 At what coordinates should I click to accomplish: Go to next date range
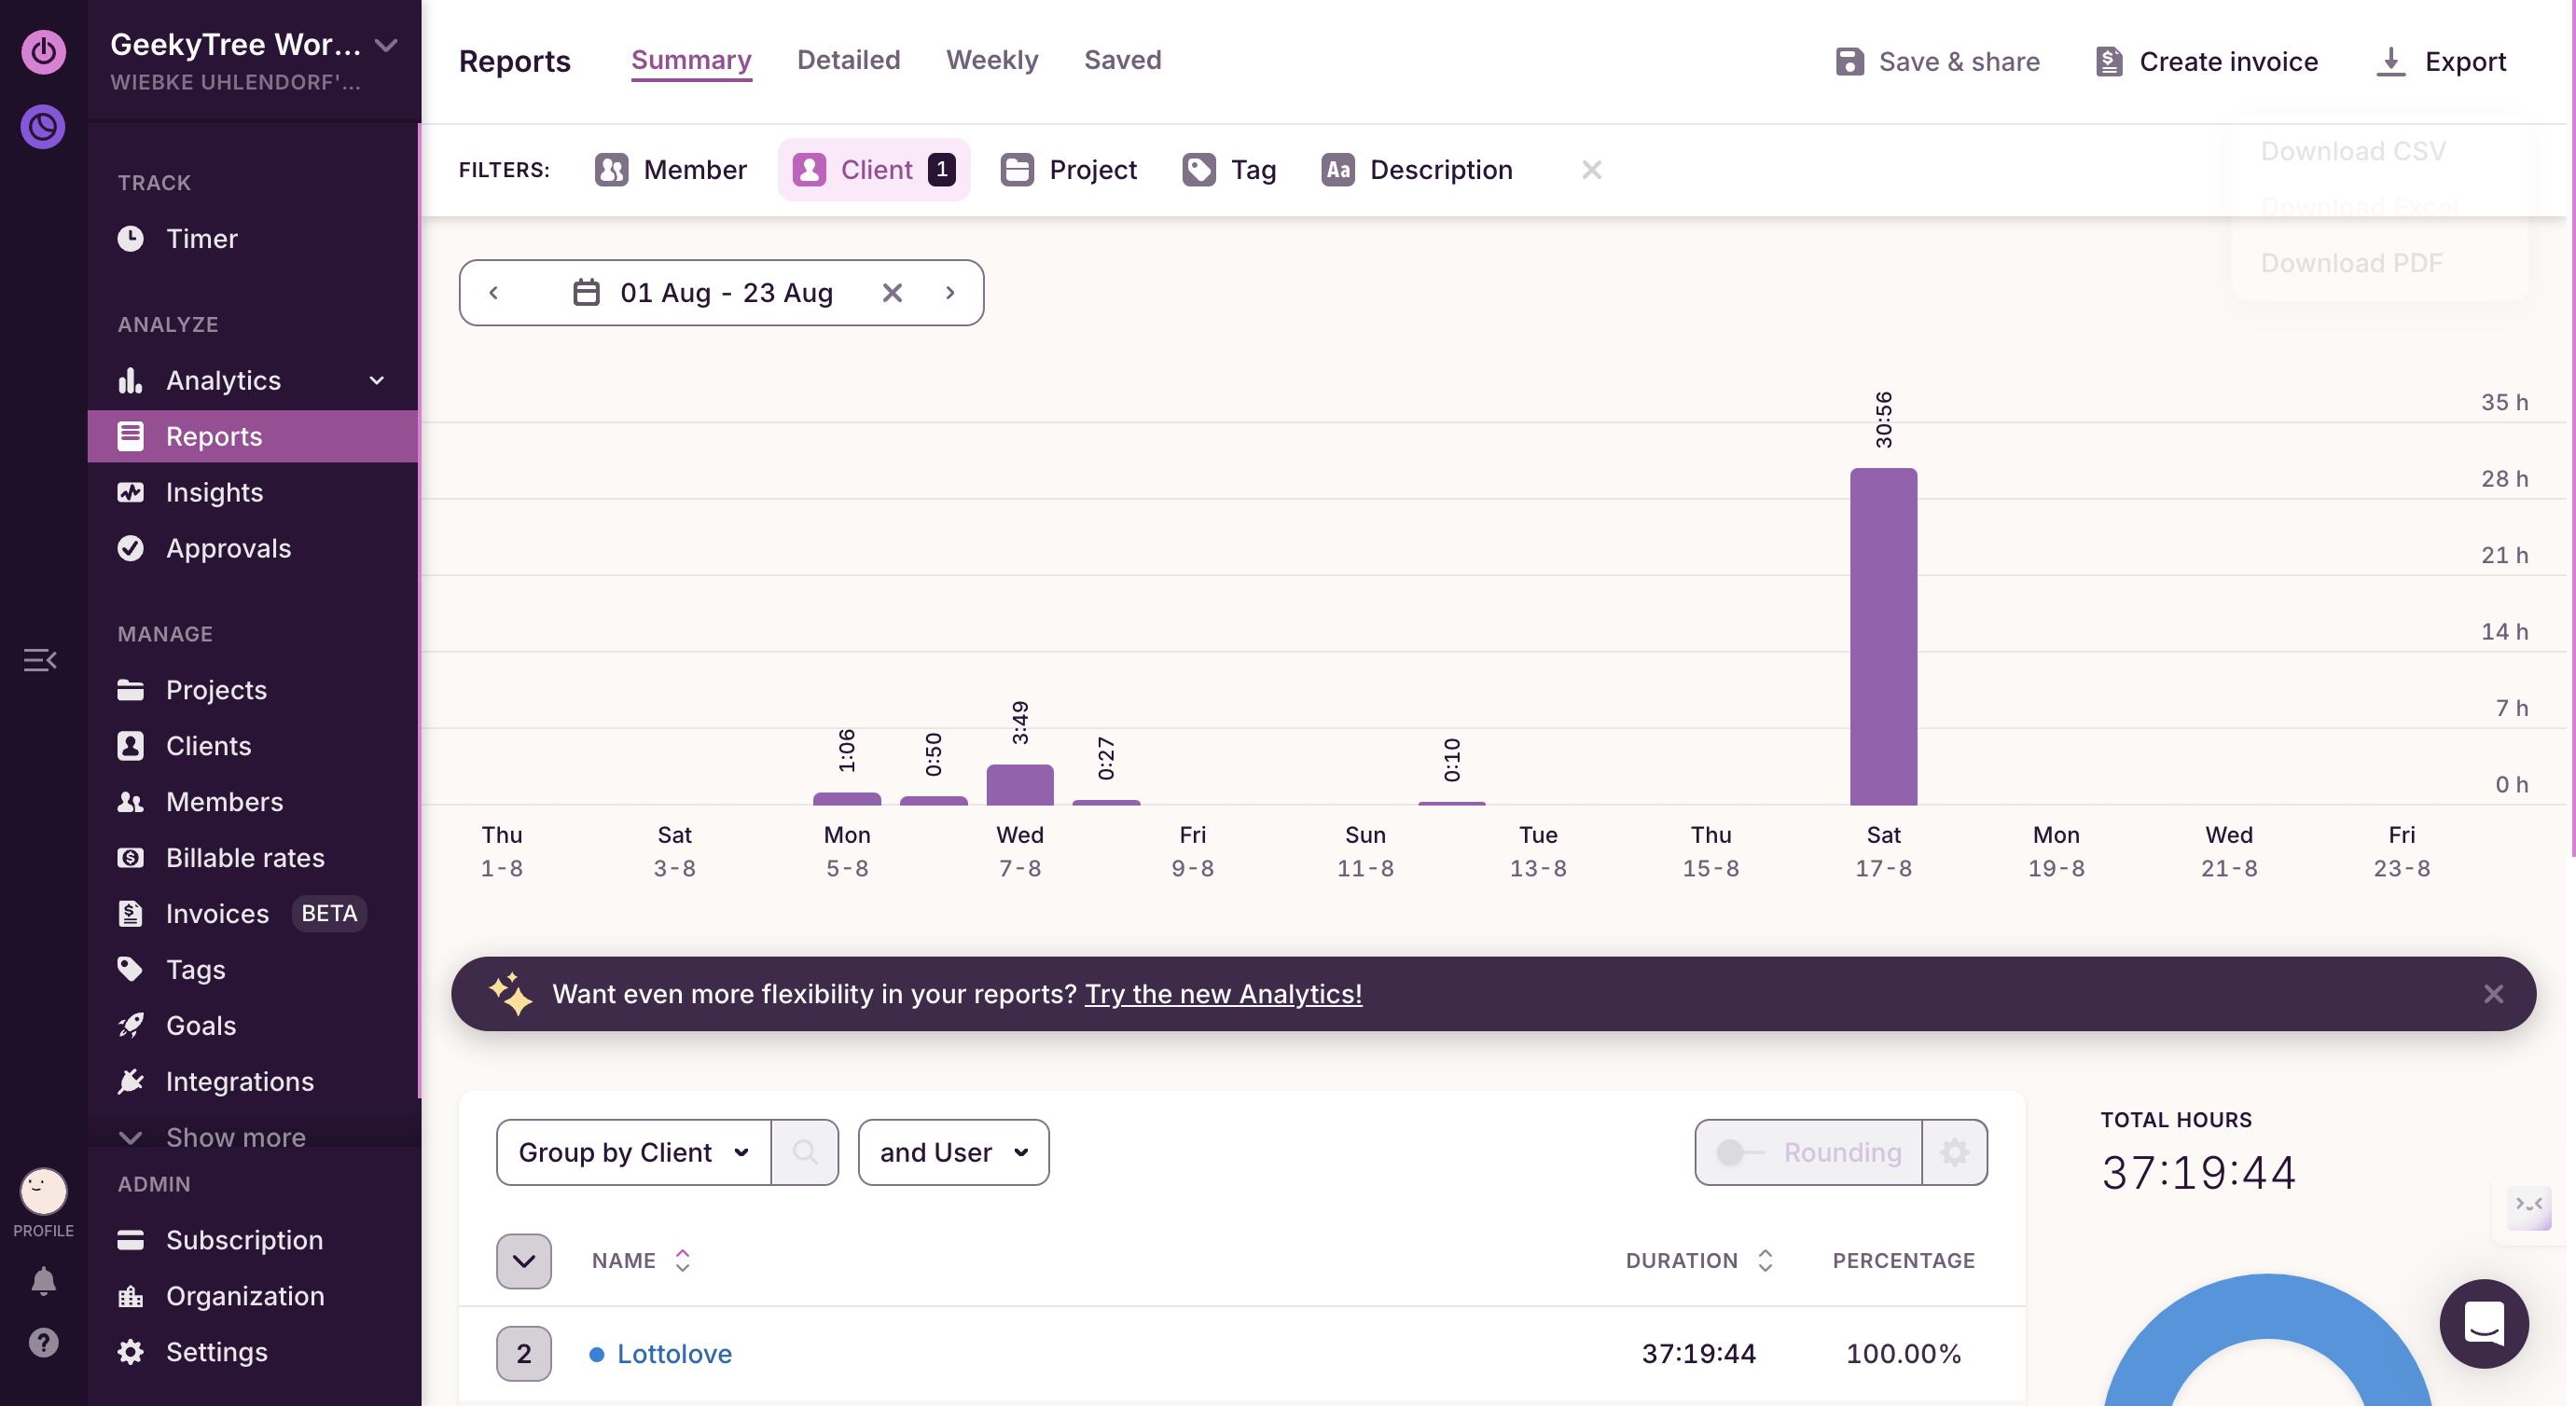[950, 292]
